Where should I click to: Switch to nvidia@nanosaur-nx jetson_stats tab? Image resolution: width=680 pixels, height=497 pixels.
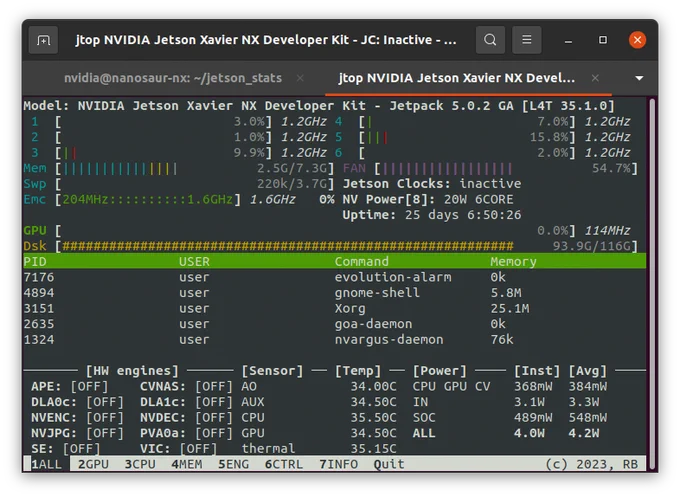173,78
